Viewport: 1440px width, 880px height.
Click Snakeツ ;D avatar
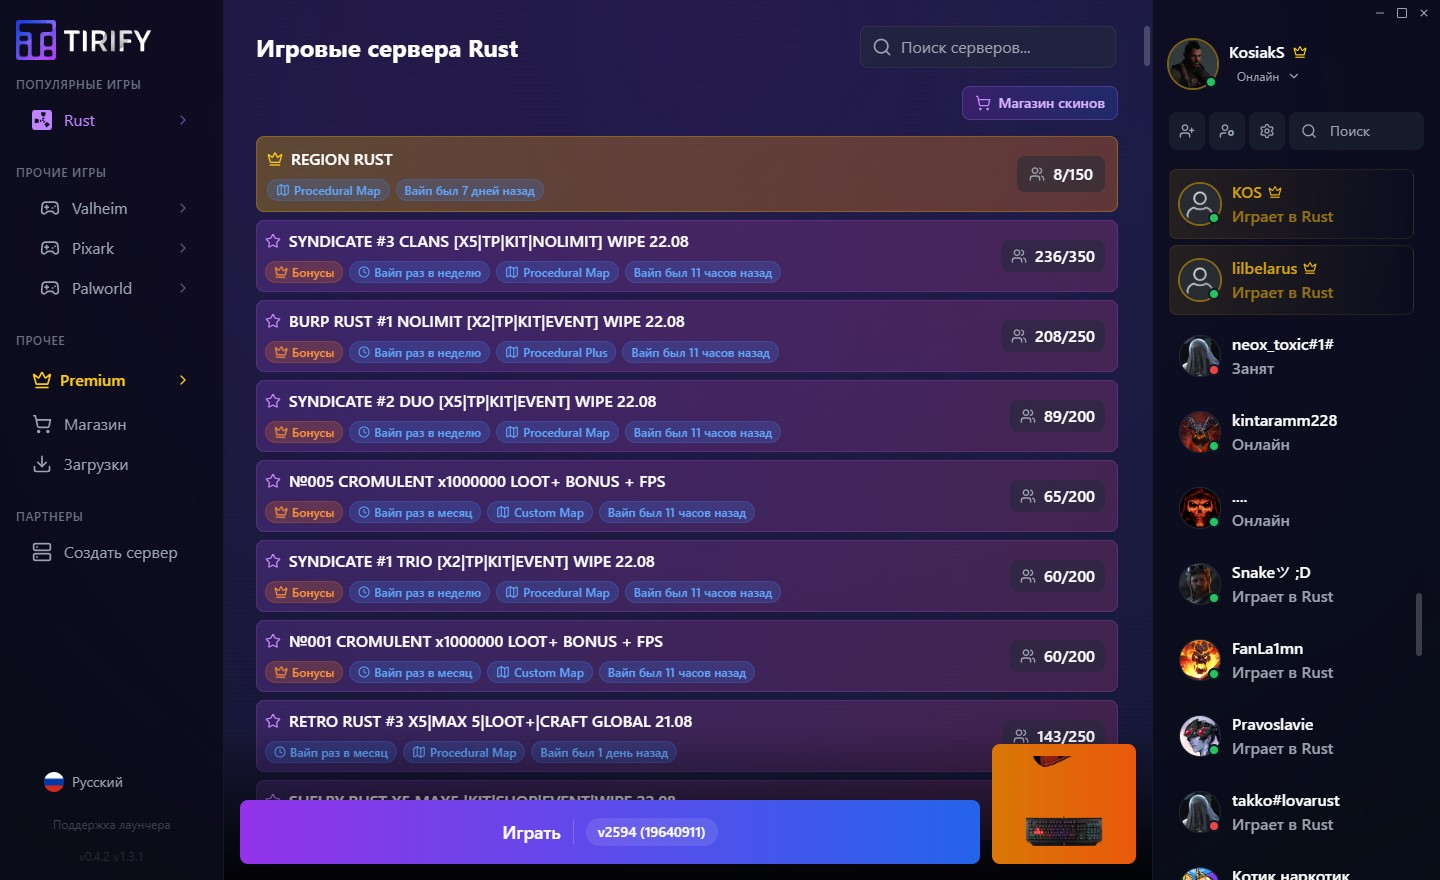click(x=1200, y=584)
